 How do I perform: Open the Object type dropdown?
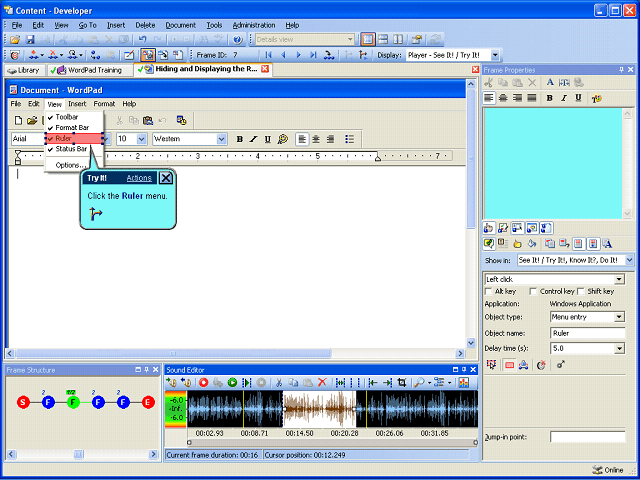point(620,317)
